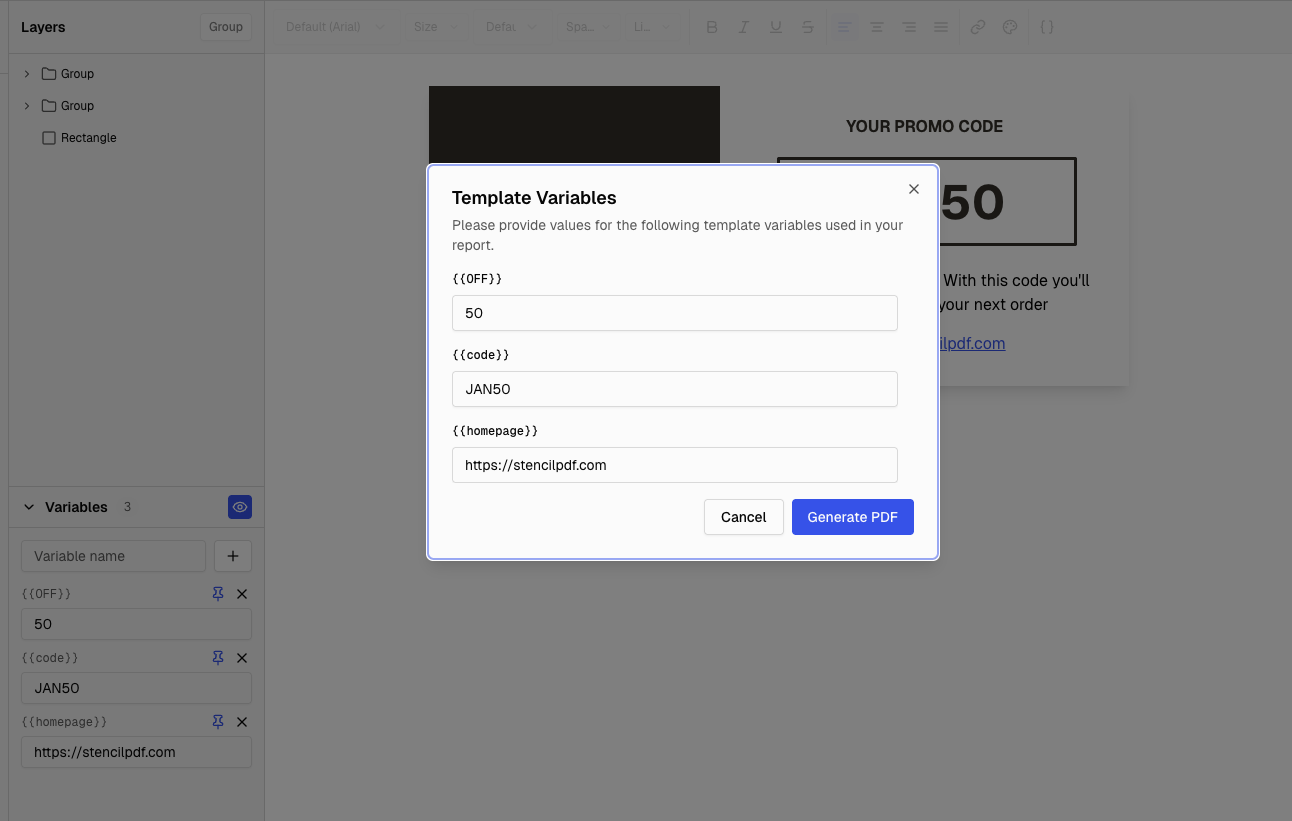
Task: Click the Variables count 3
Action: [127, 507]
